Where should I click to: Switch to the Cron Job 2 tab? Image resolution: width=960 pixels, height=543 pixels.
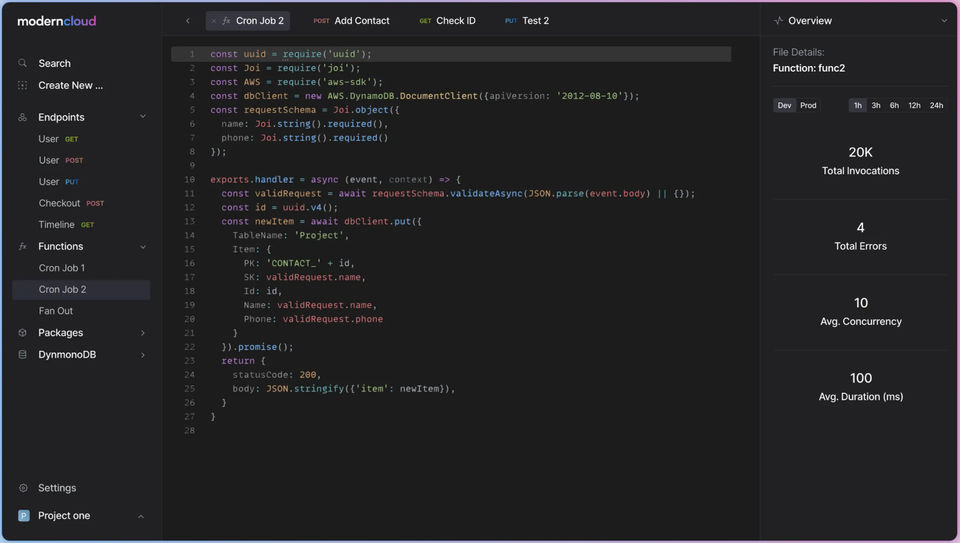pyautogui.click(x=248, y=21)
